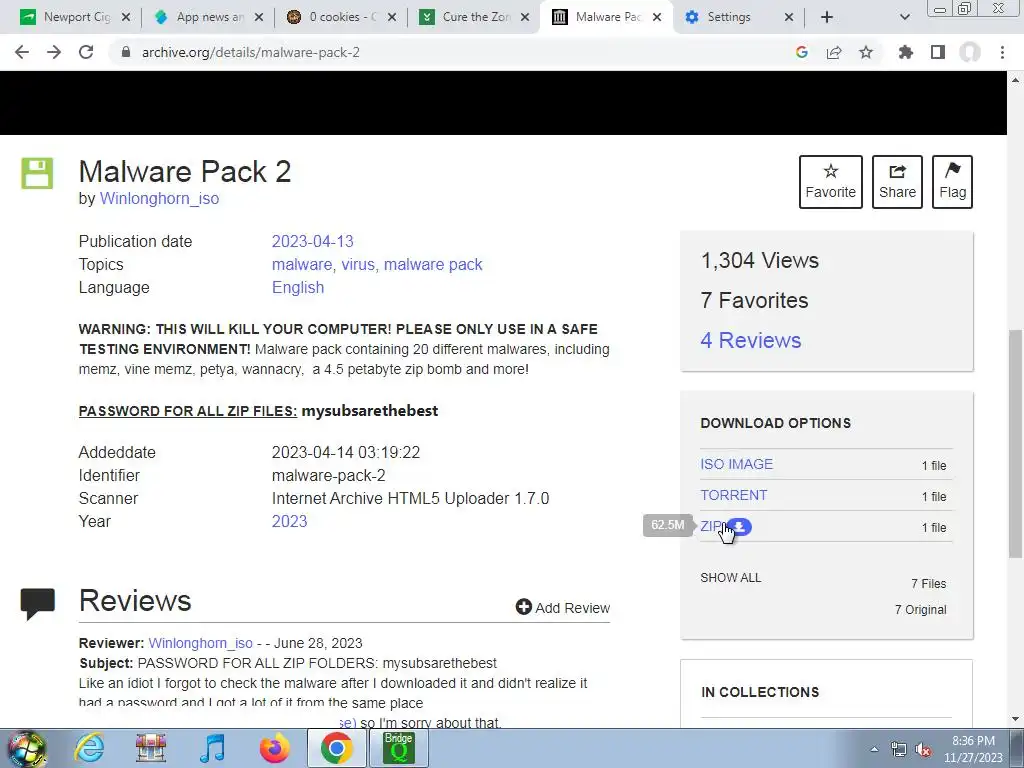Image resolution: width=1024 pixels, height=768 pixels.
Task: Click SHOW ALL files
Action: click(x=731, y=577)
